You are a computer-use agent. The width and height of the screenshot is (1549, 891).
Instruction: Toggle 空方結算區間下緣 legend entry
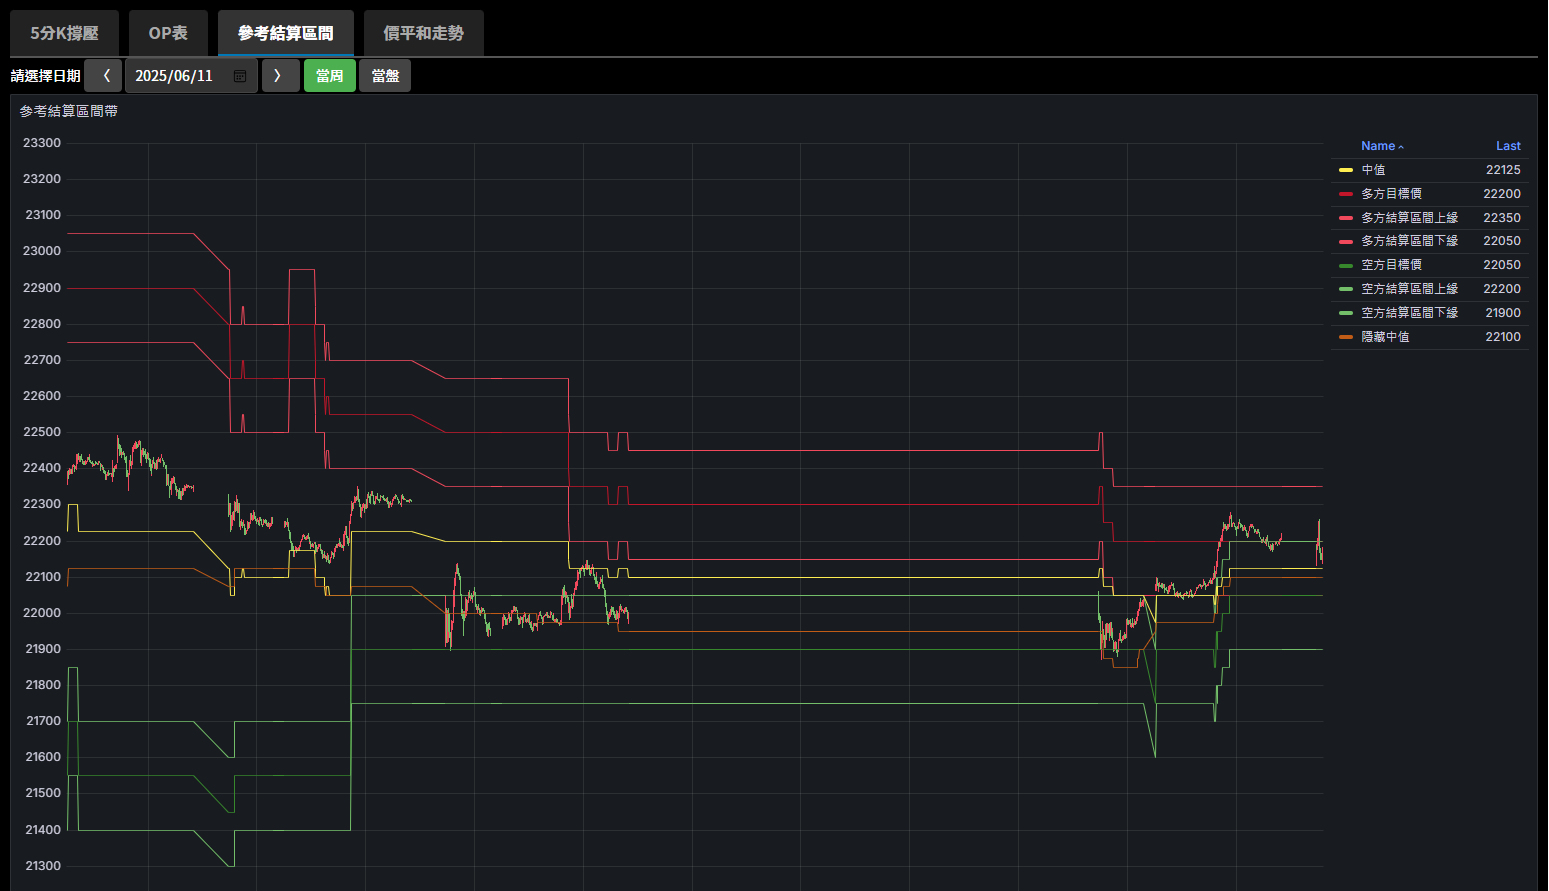click(1409, 313)
